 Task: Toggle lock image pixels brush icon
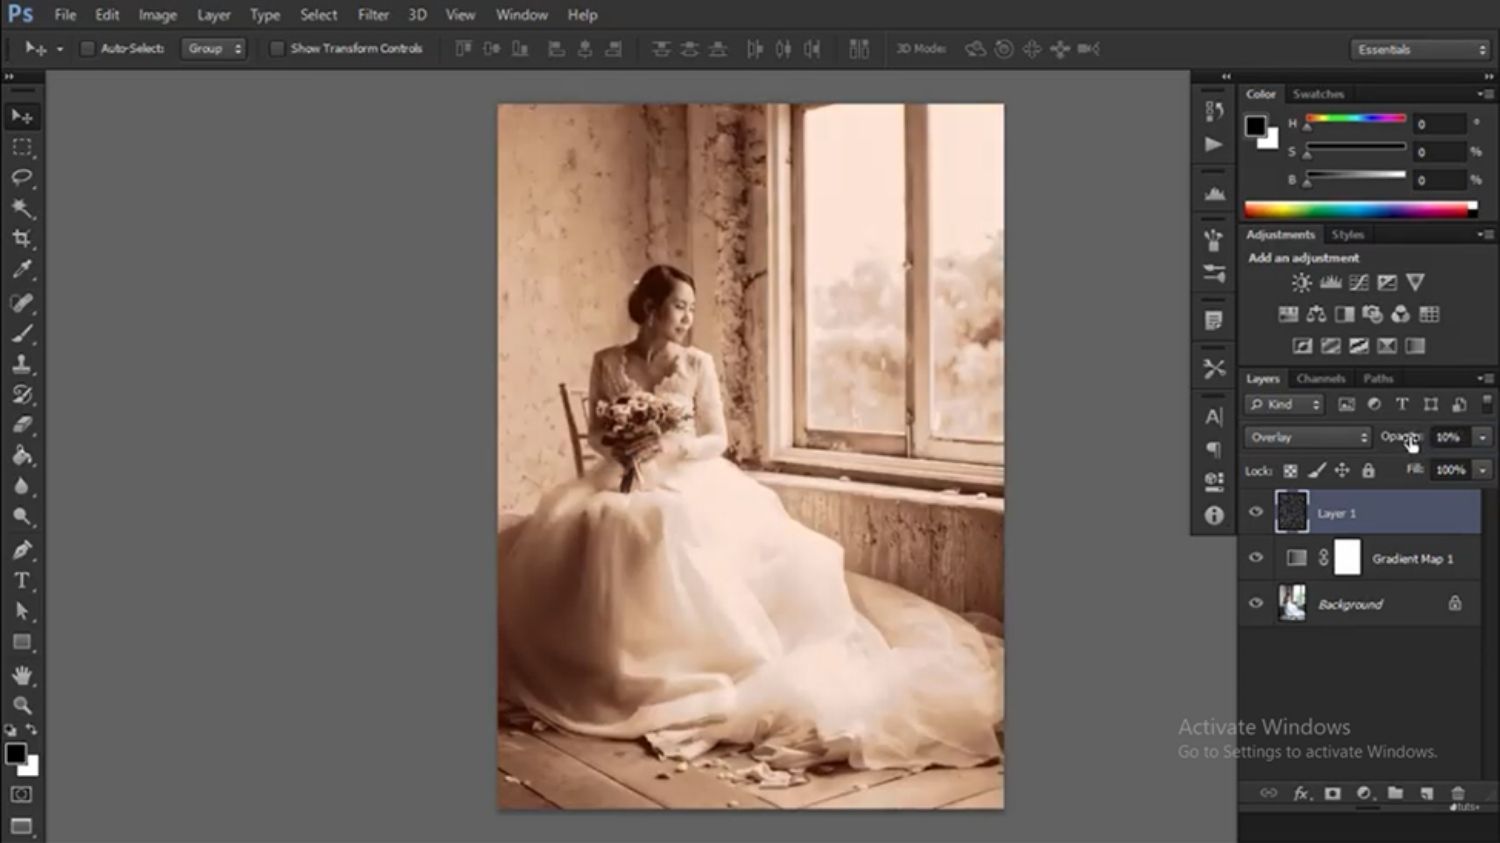click(1317, 470)
